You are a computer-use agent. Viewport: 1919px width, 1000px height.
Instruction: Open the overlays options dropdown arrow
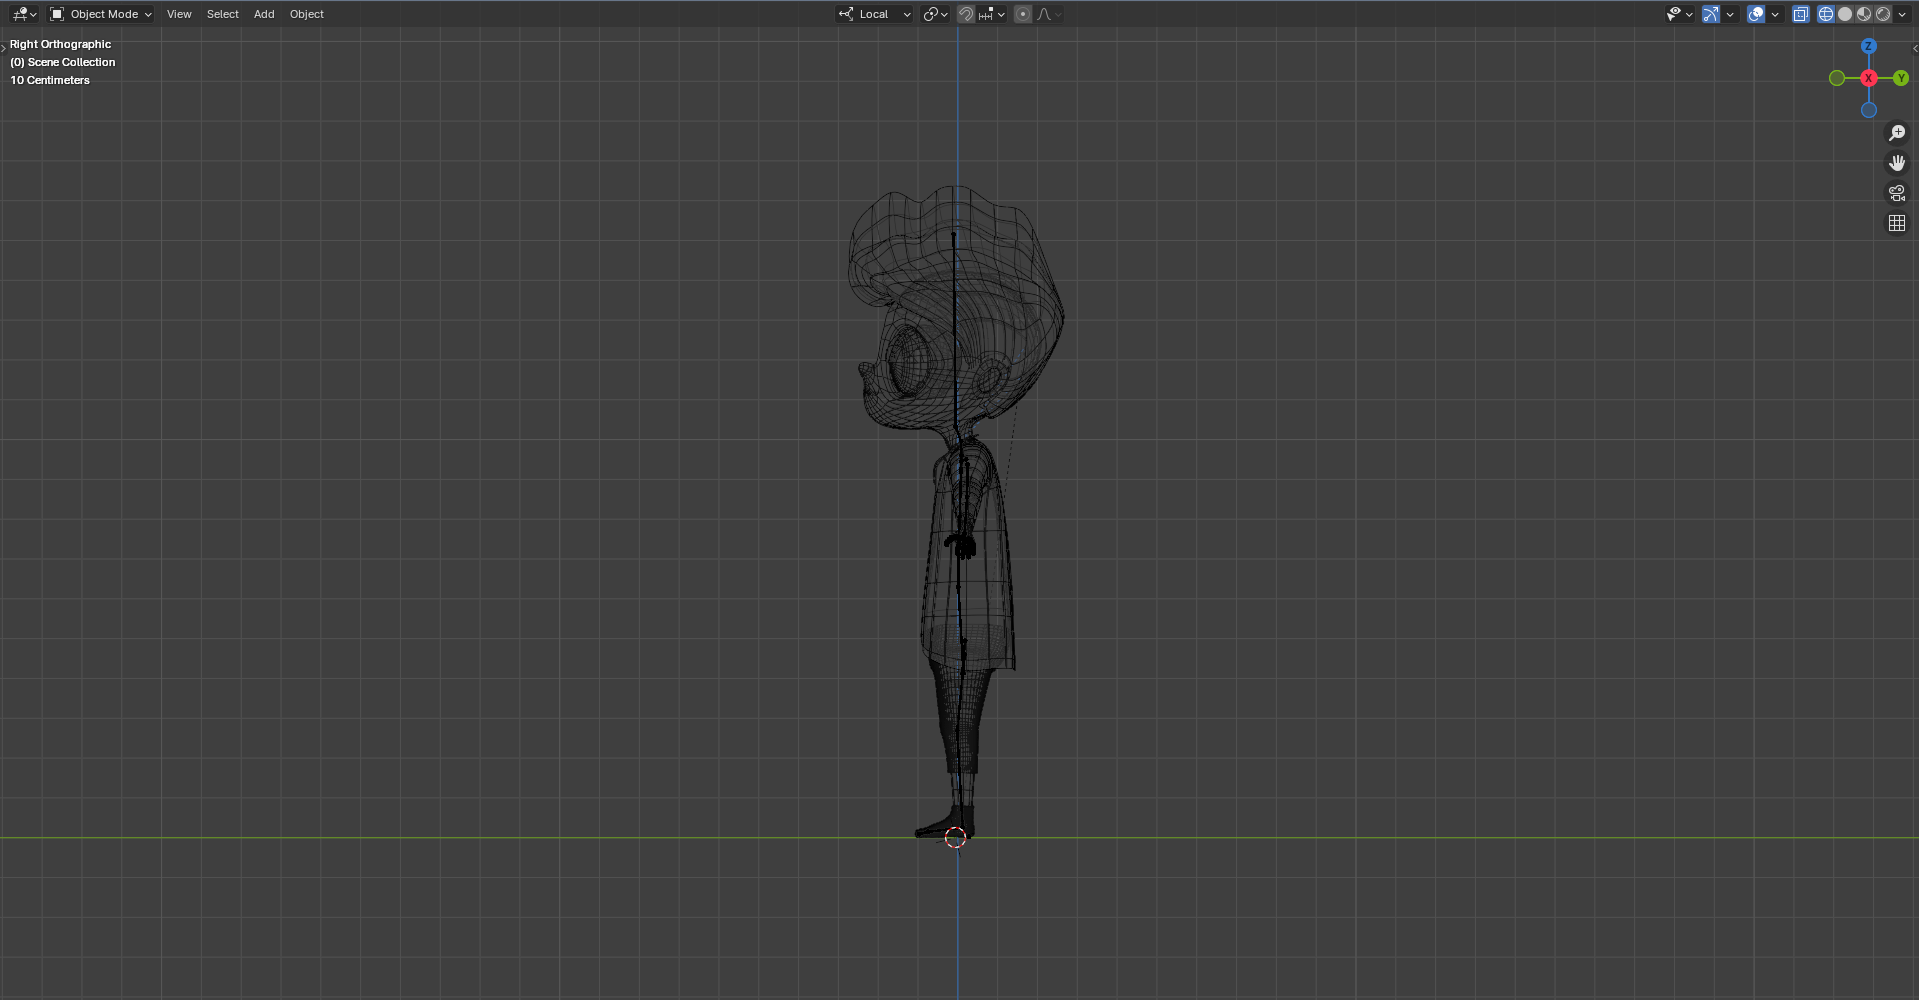(1775, 14)
